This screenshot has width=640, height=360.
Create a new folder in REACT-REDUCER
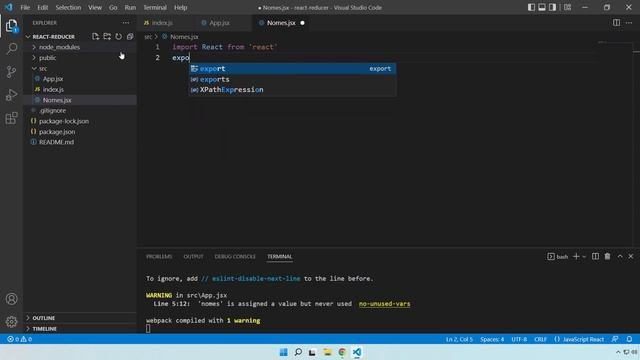(107, 36)
